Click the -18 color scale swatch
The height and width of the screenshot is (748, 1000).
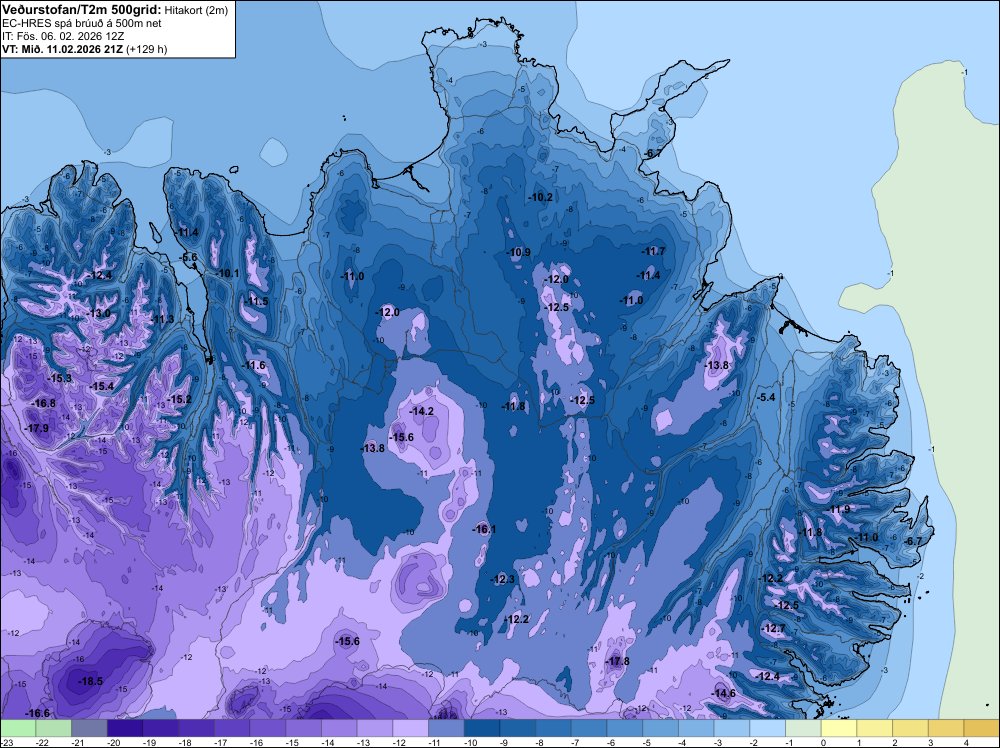(196, 728)
